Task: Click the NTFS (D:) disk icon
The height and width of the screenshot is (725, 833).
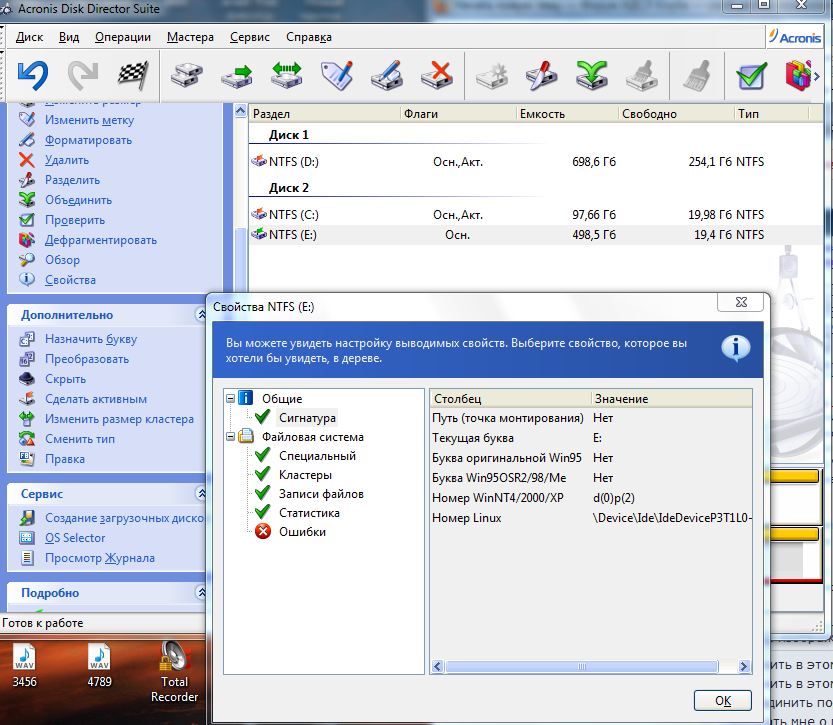Action: pyautogui.click(x=259, y=160)
